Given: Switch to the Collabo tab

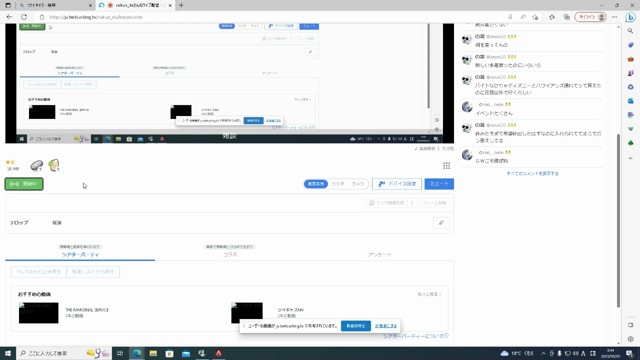Looking at the screenshot, I should click(230, 254).
